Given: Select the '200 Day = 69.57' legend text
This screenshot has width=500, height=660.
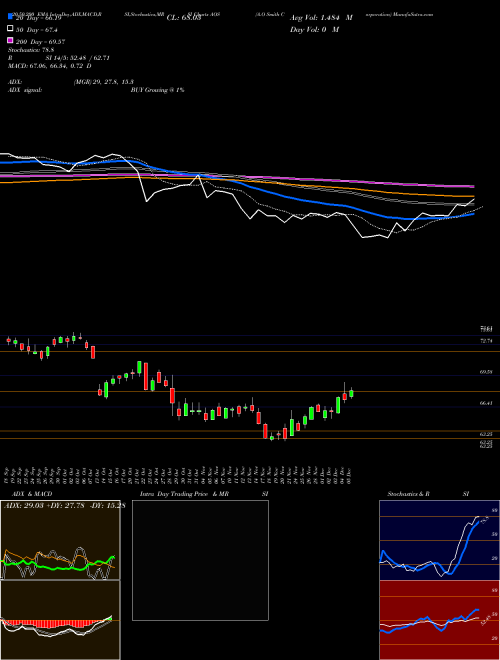Looking at the screenshot, I should point(40,42).
